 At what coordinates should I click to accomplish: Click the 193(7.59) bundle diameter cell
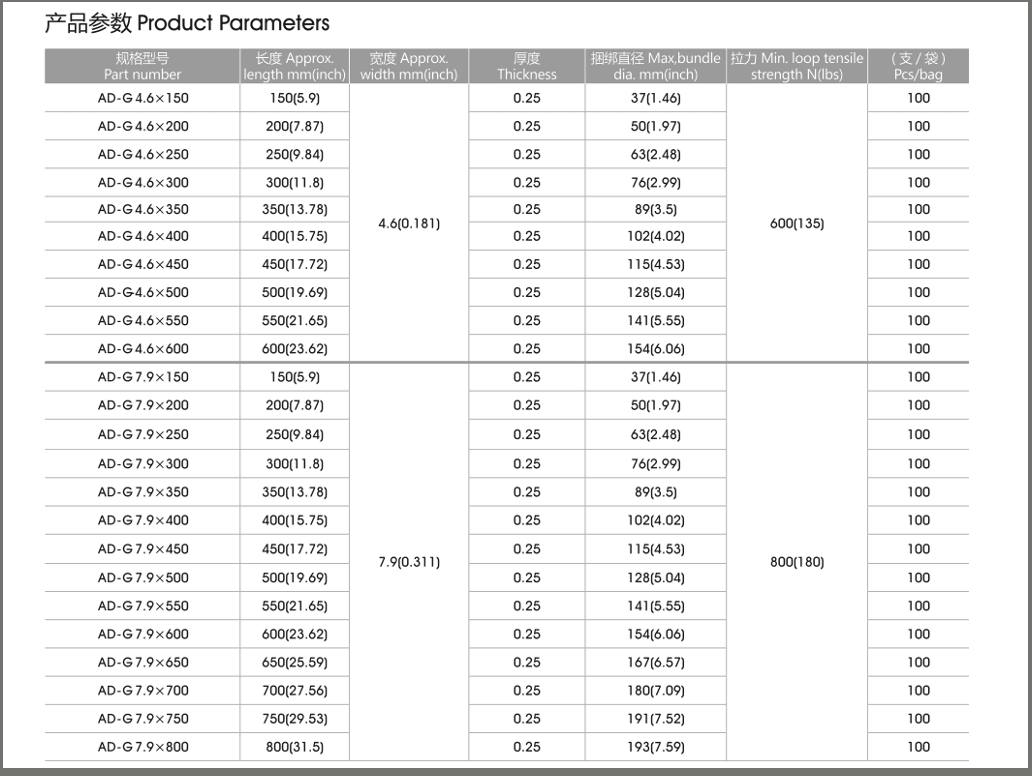[655, 747]
